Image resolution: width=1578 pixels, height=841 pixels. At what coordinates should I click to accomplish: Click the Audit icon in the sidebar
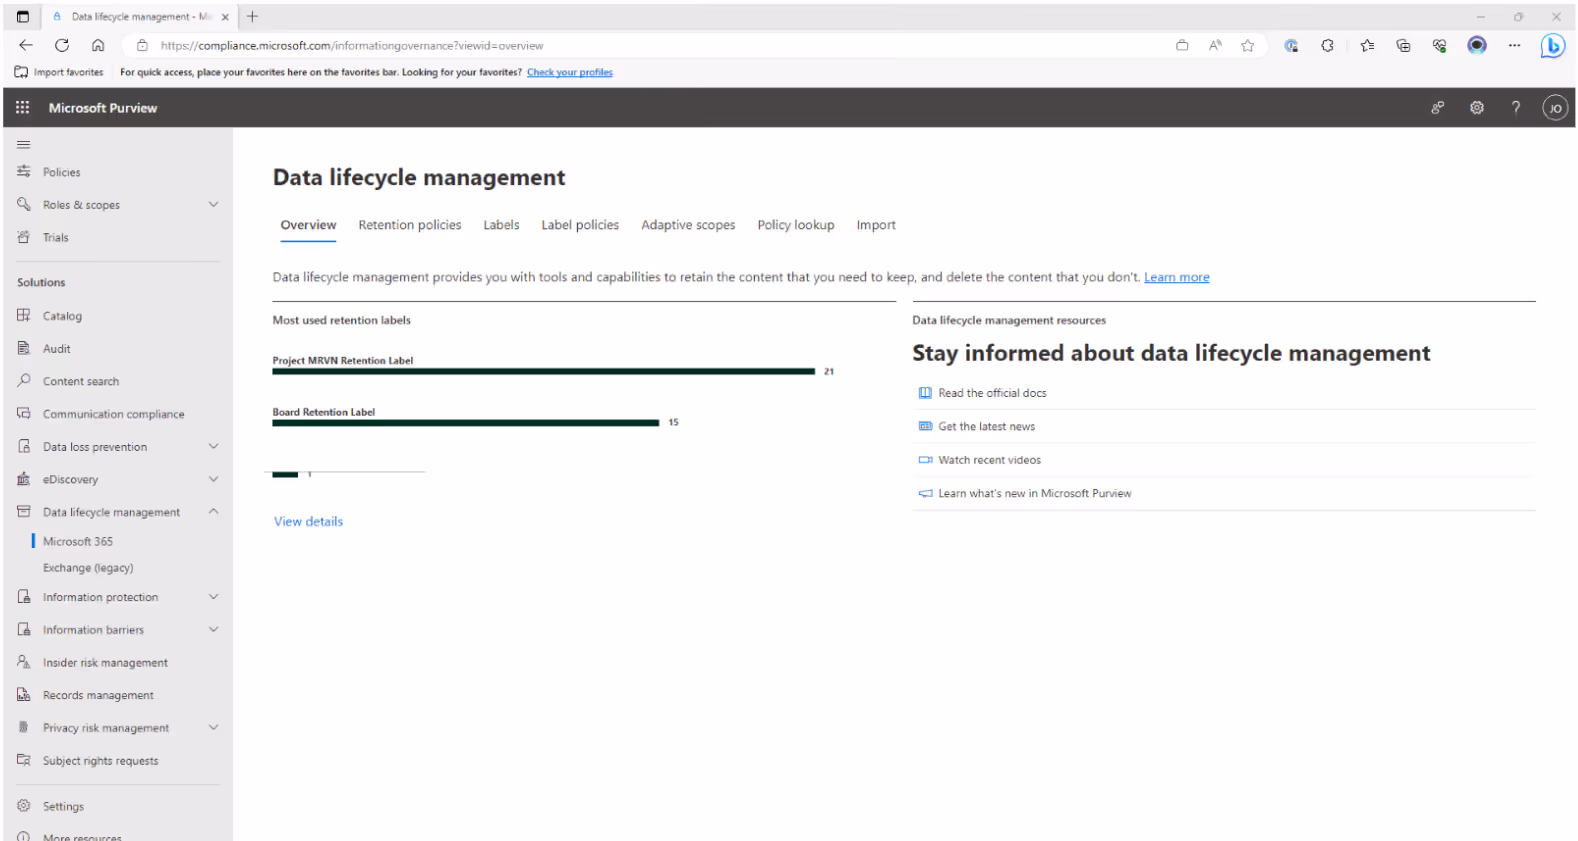click(x=24, y=348)
